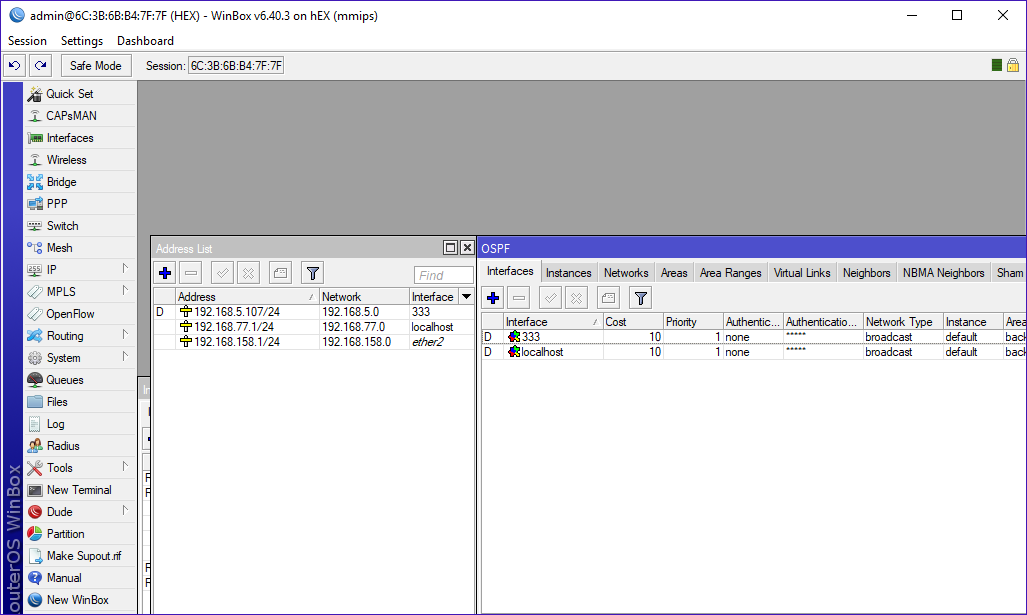1027x615 pixels.
Task: Open Interfaces in sidebar
Action: 80,138
